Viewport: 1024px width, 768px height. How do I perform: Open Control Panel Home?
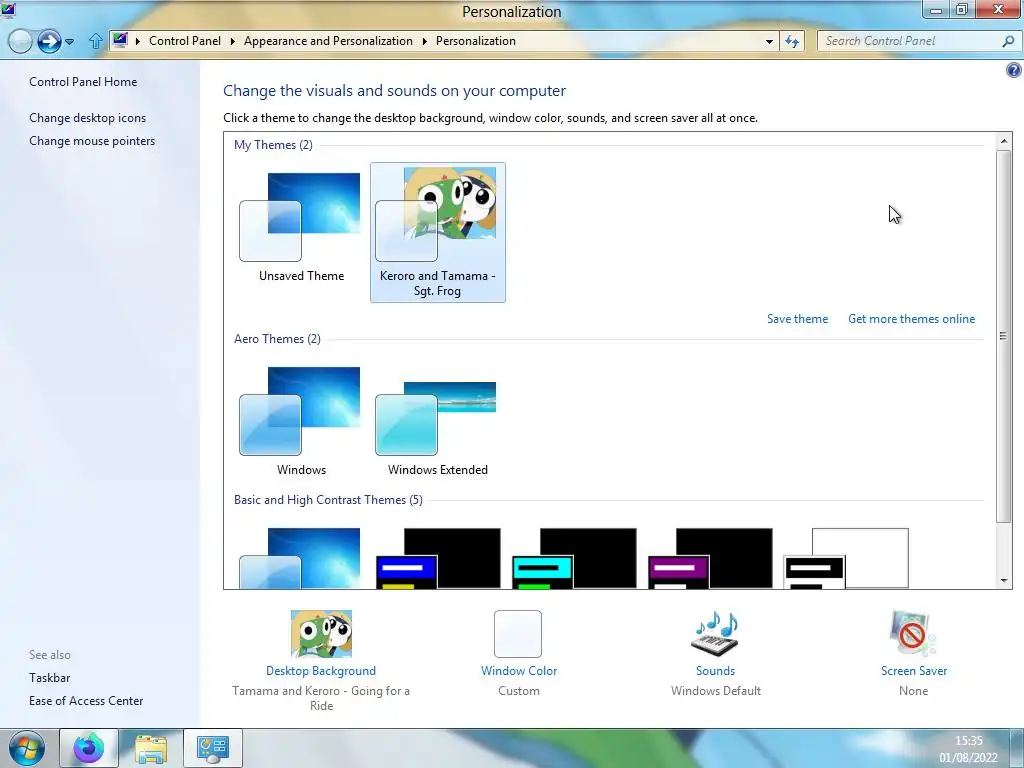[83, 82]
